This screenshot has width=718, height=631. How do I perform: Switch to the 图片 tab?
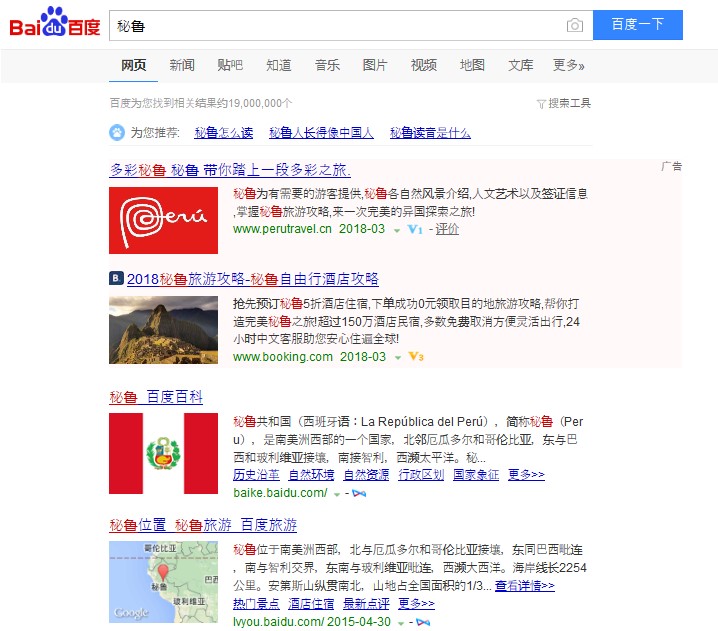(x=375, y=65)
